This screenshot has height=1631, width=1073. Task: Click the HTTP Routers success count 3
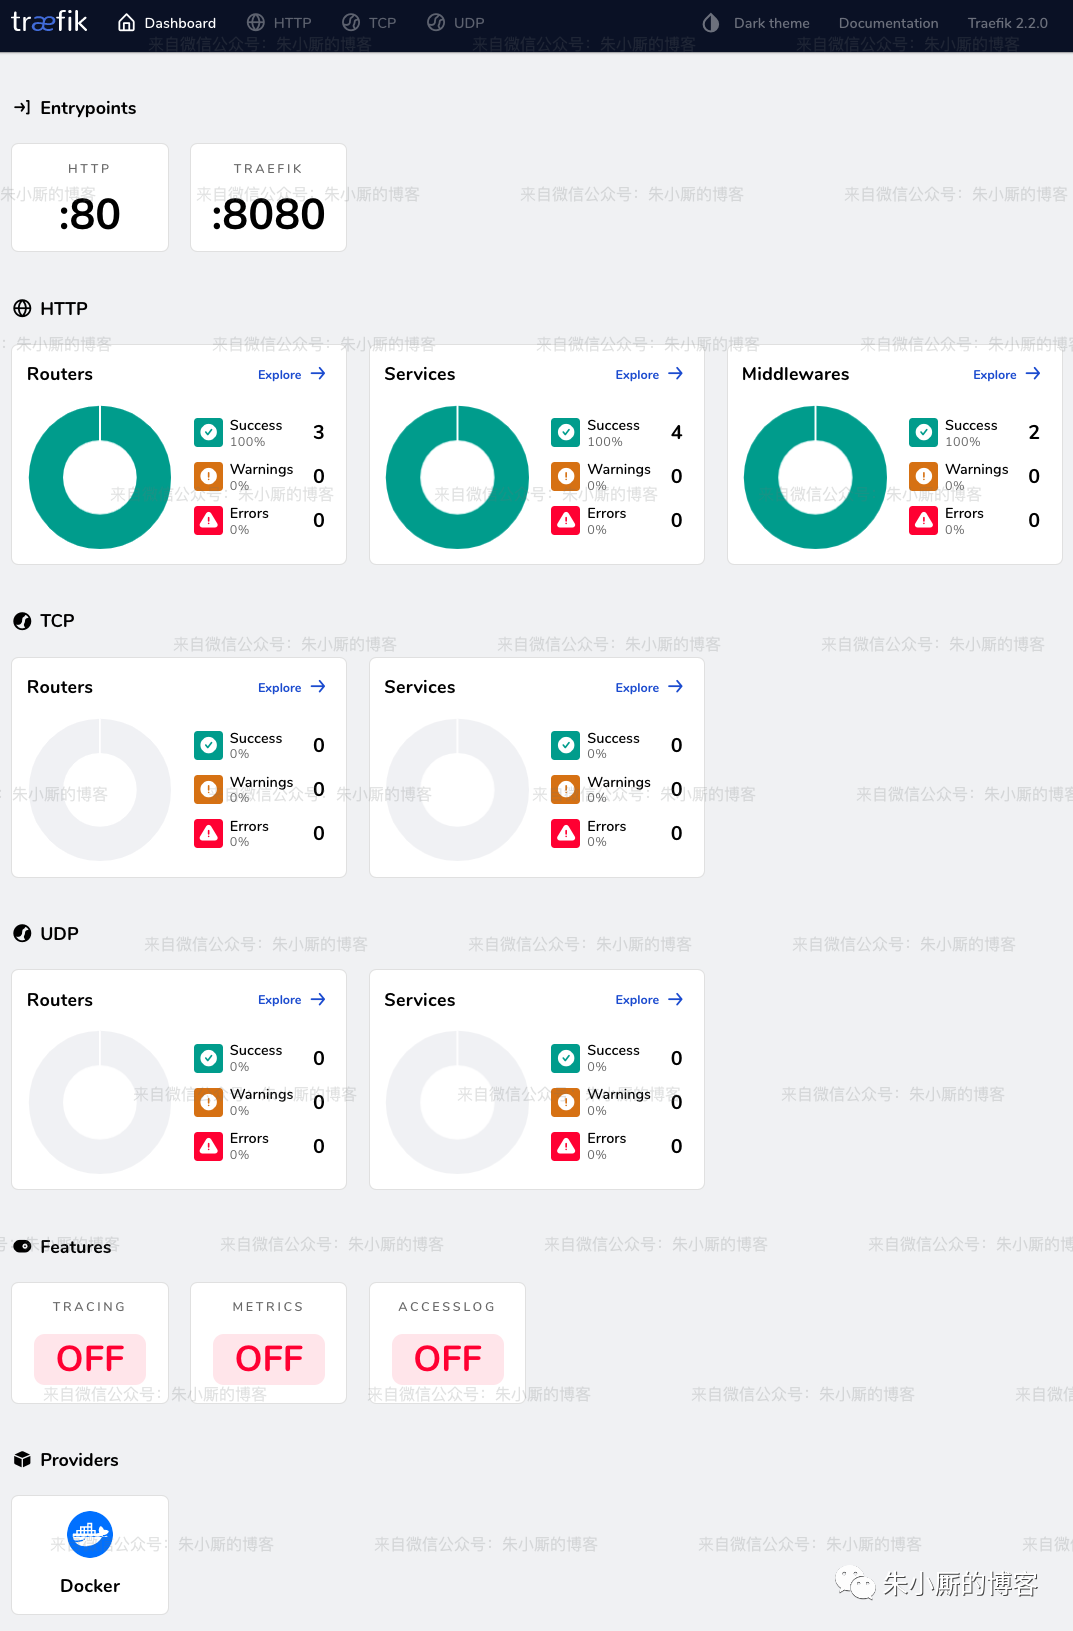tap(319, 432)
